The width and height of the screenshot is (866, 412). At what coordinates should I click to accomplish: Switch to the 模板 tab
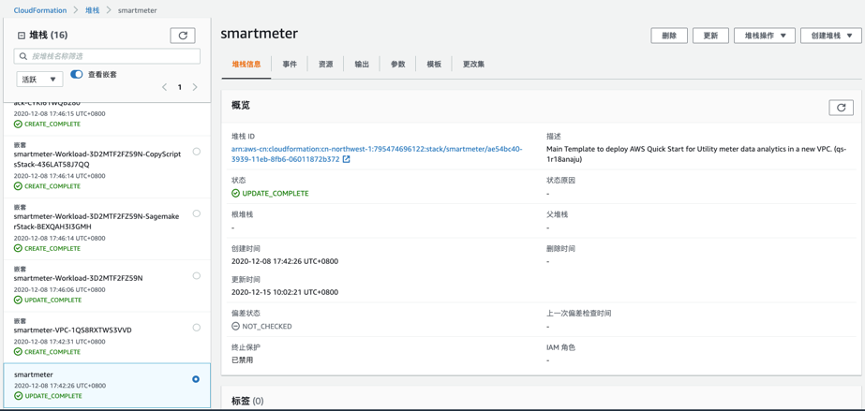coord(434,65)
